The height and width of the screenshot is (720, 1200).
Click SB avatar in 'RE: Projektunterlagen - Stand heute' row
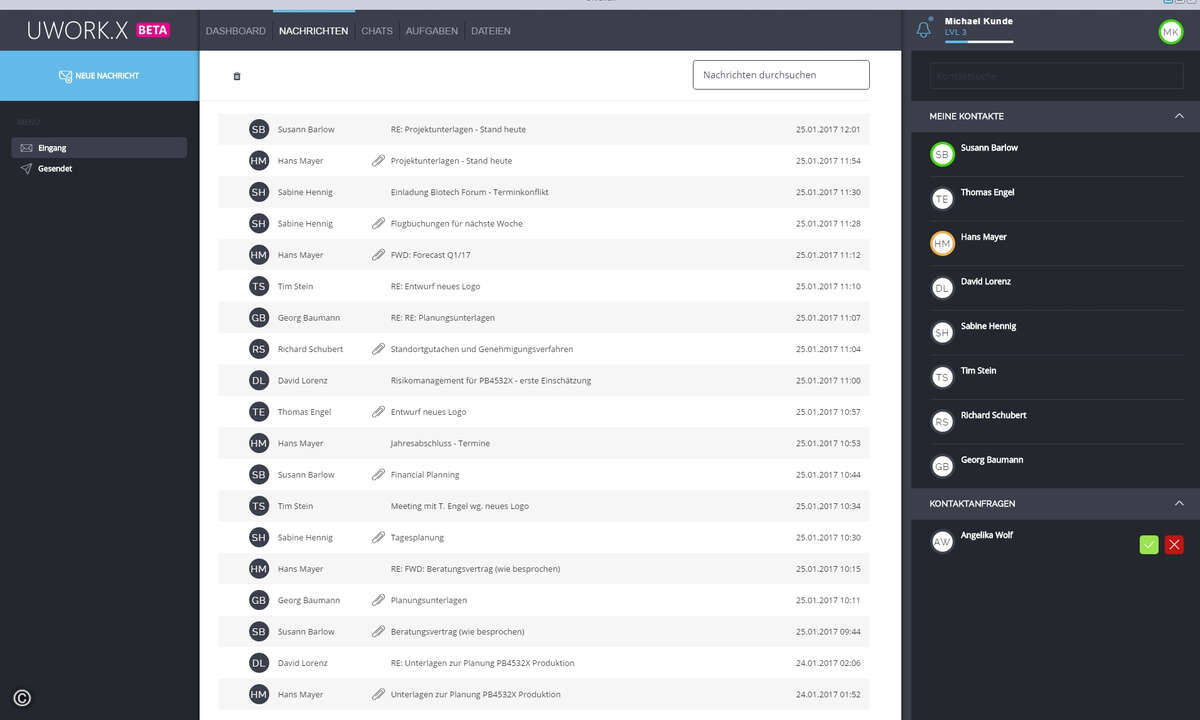pyautogui.click(x=259, y=129)
